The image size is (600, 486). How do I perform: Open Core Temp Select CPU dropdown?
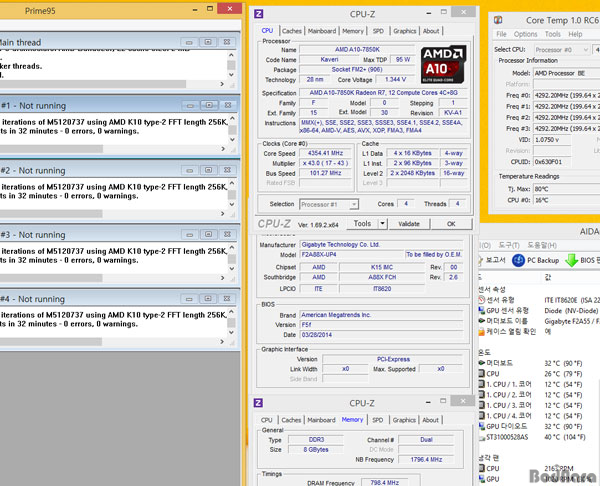(x=561, y=50)
